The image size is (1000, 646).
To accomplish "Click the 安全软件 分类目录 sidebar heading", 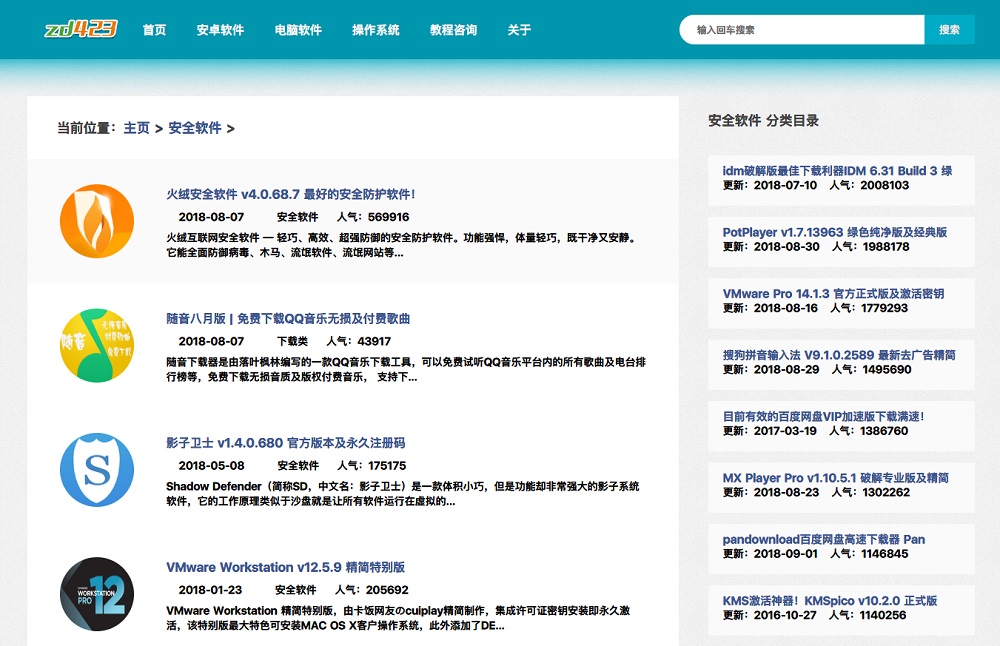I will [763, 121].
